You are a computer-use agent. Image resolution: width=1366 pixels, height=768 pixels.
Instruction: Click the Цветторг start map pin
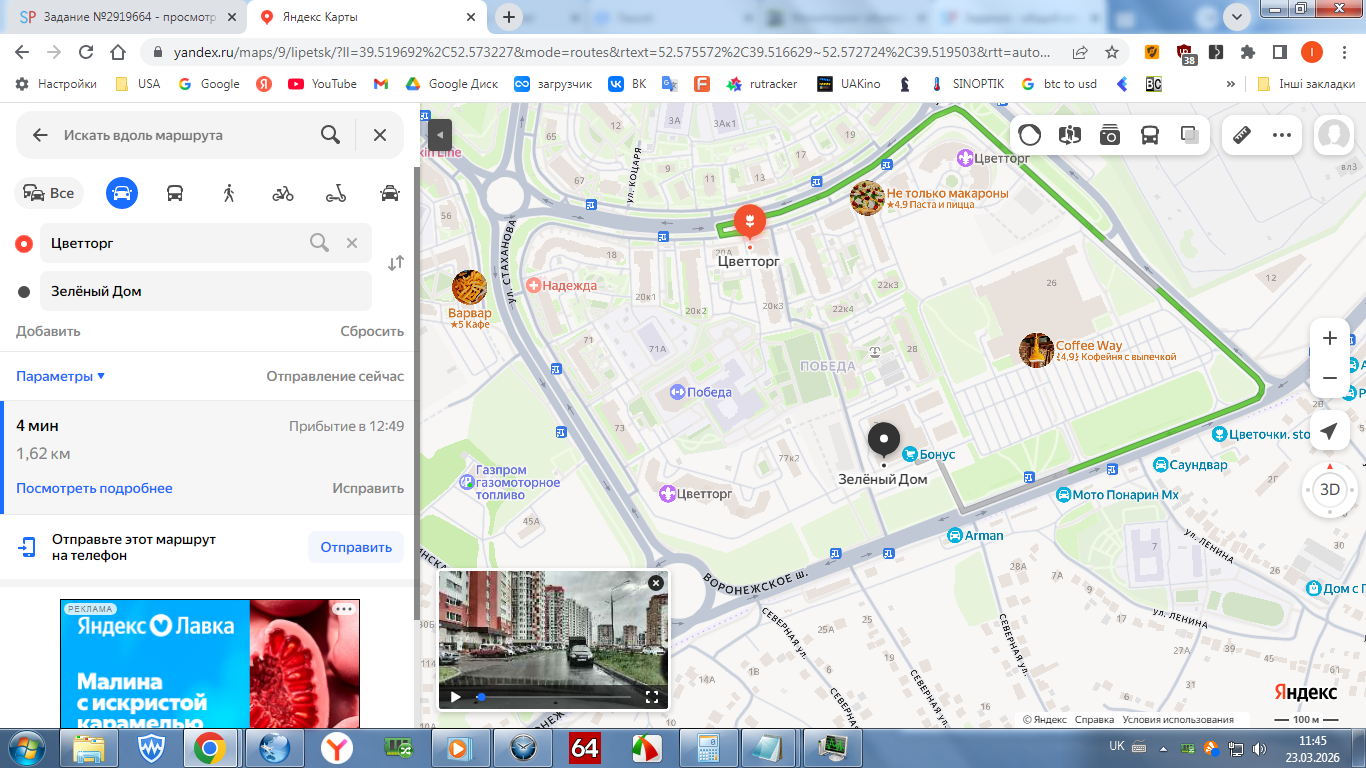748,221
